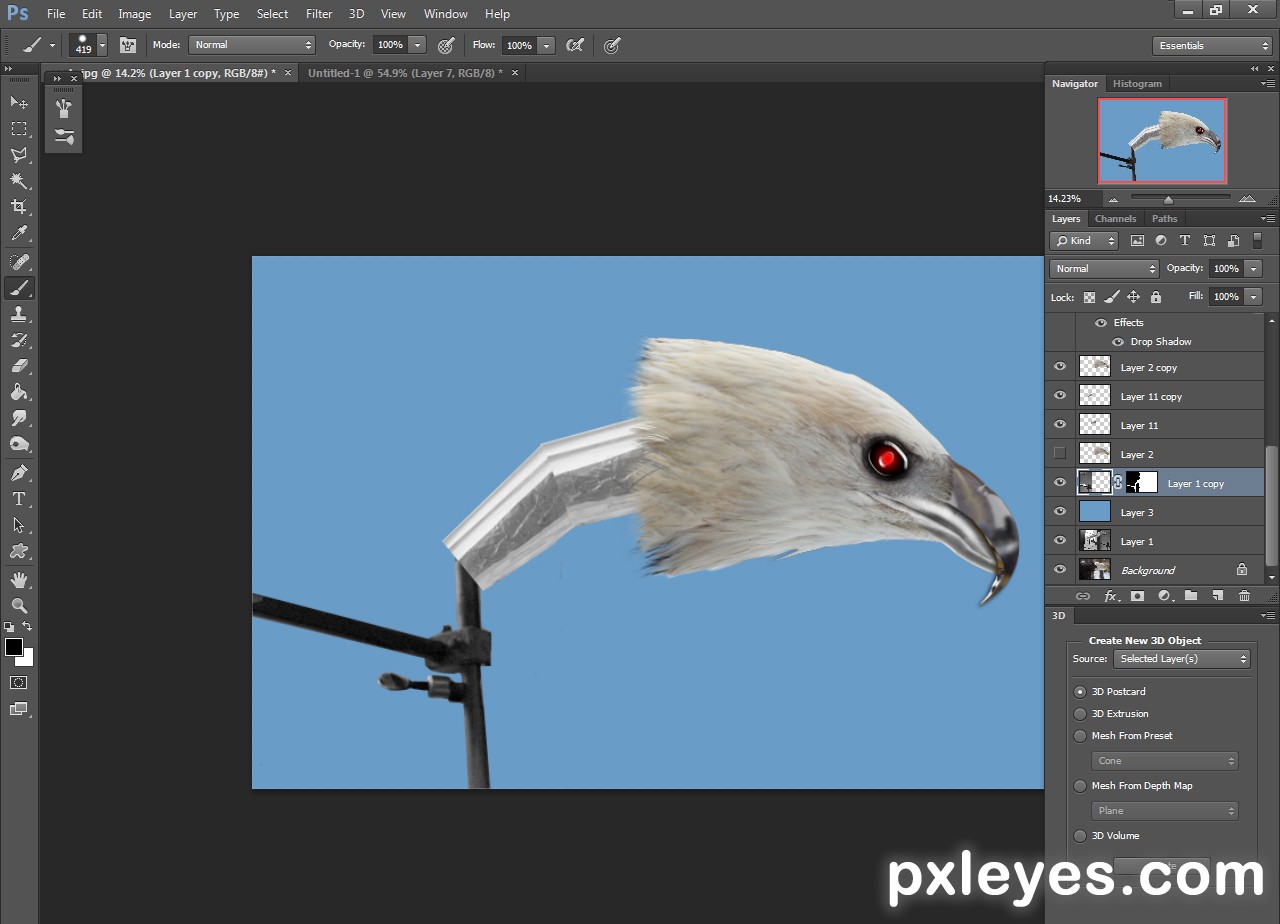The width and height of the screenshot is (1280, 924).
Task: Select the Polygonal Lasso tool
Action: pos(19,154)
